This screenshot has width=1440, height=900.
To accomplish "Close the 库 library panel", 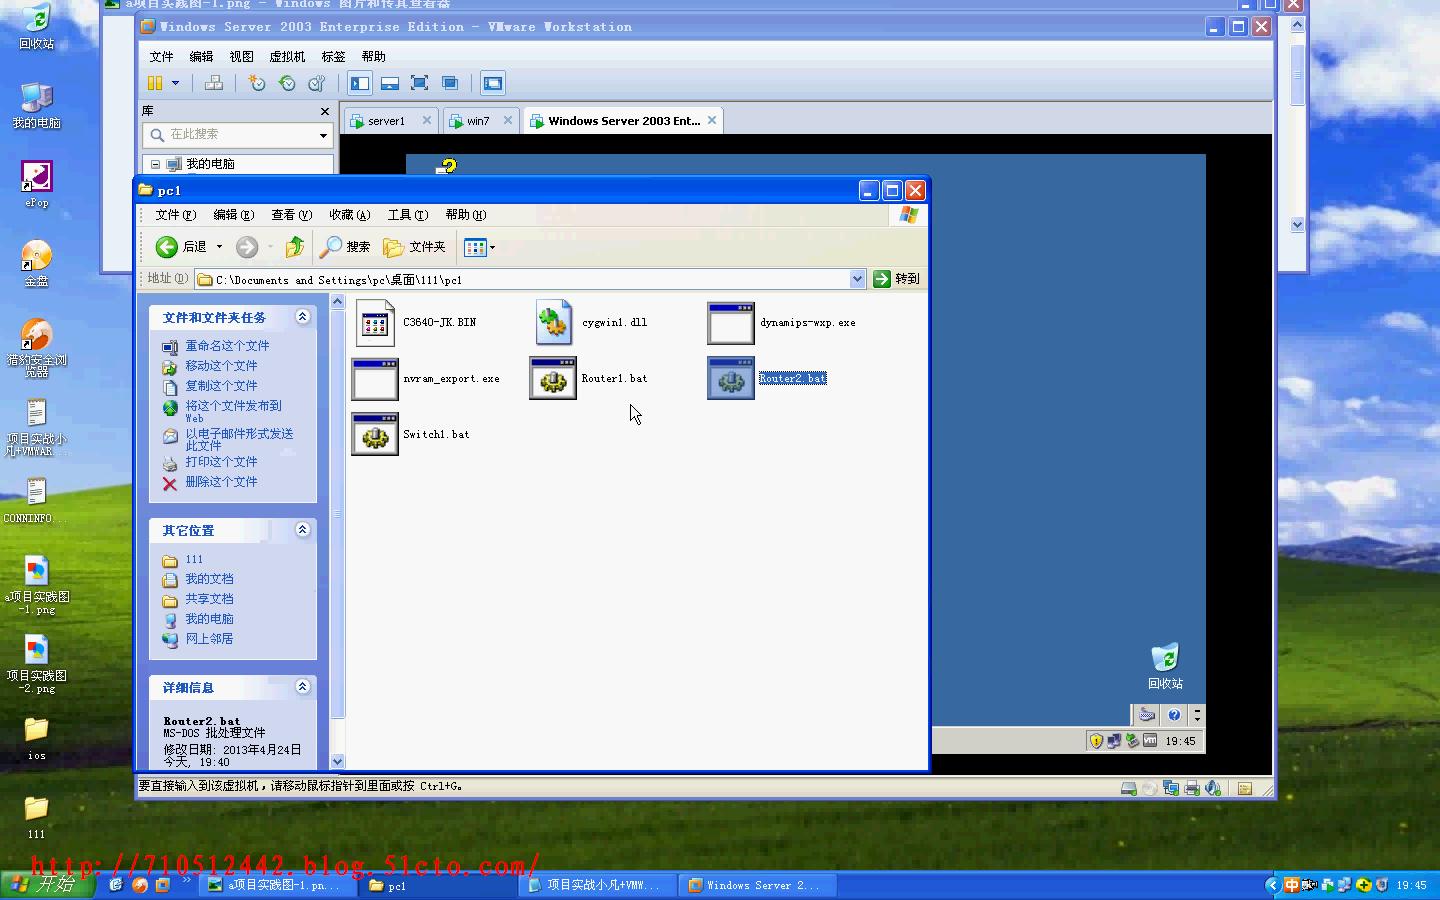I will click(324, 111).
